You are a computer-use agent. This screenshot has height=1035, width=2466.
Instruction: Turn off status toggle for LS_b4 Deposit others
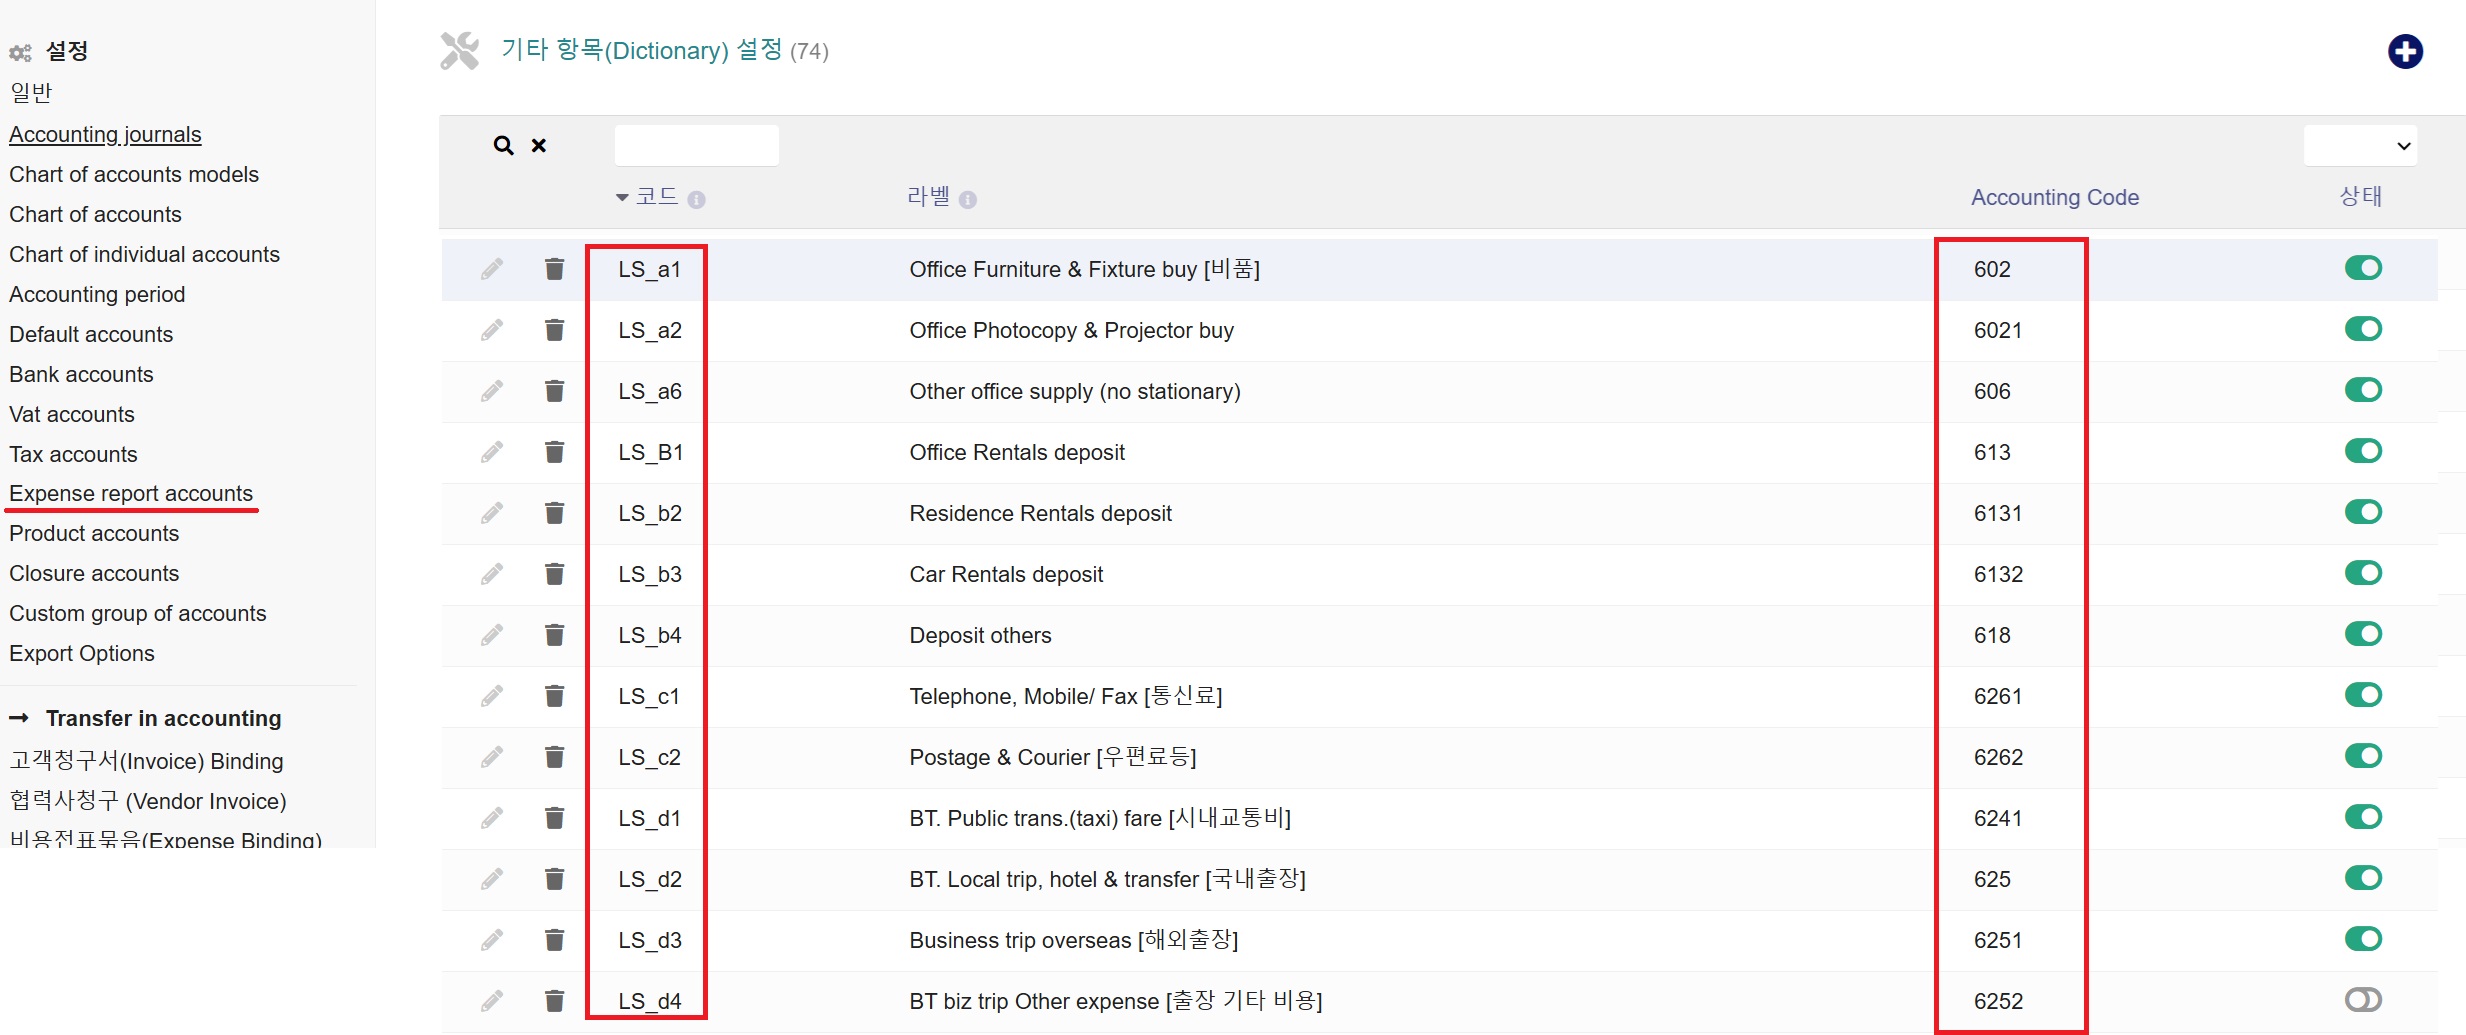[x=2362, y=634]
